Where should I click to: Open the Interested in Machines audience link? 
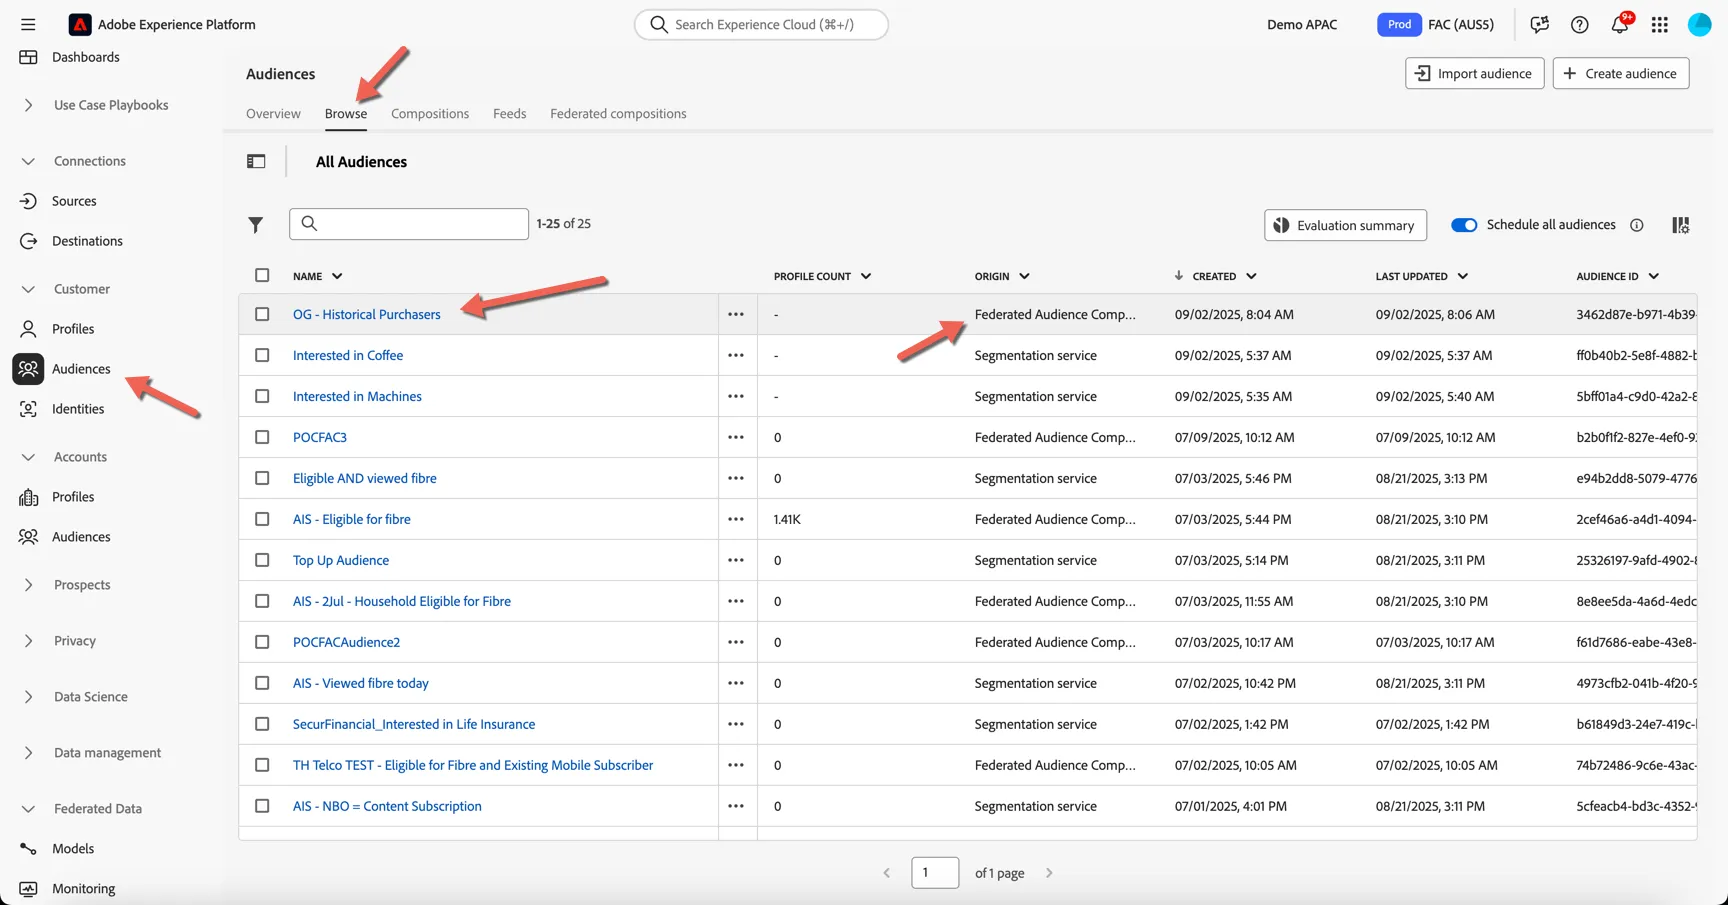[x=357, y=396]
